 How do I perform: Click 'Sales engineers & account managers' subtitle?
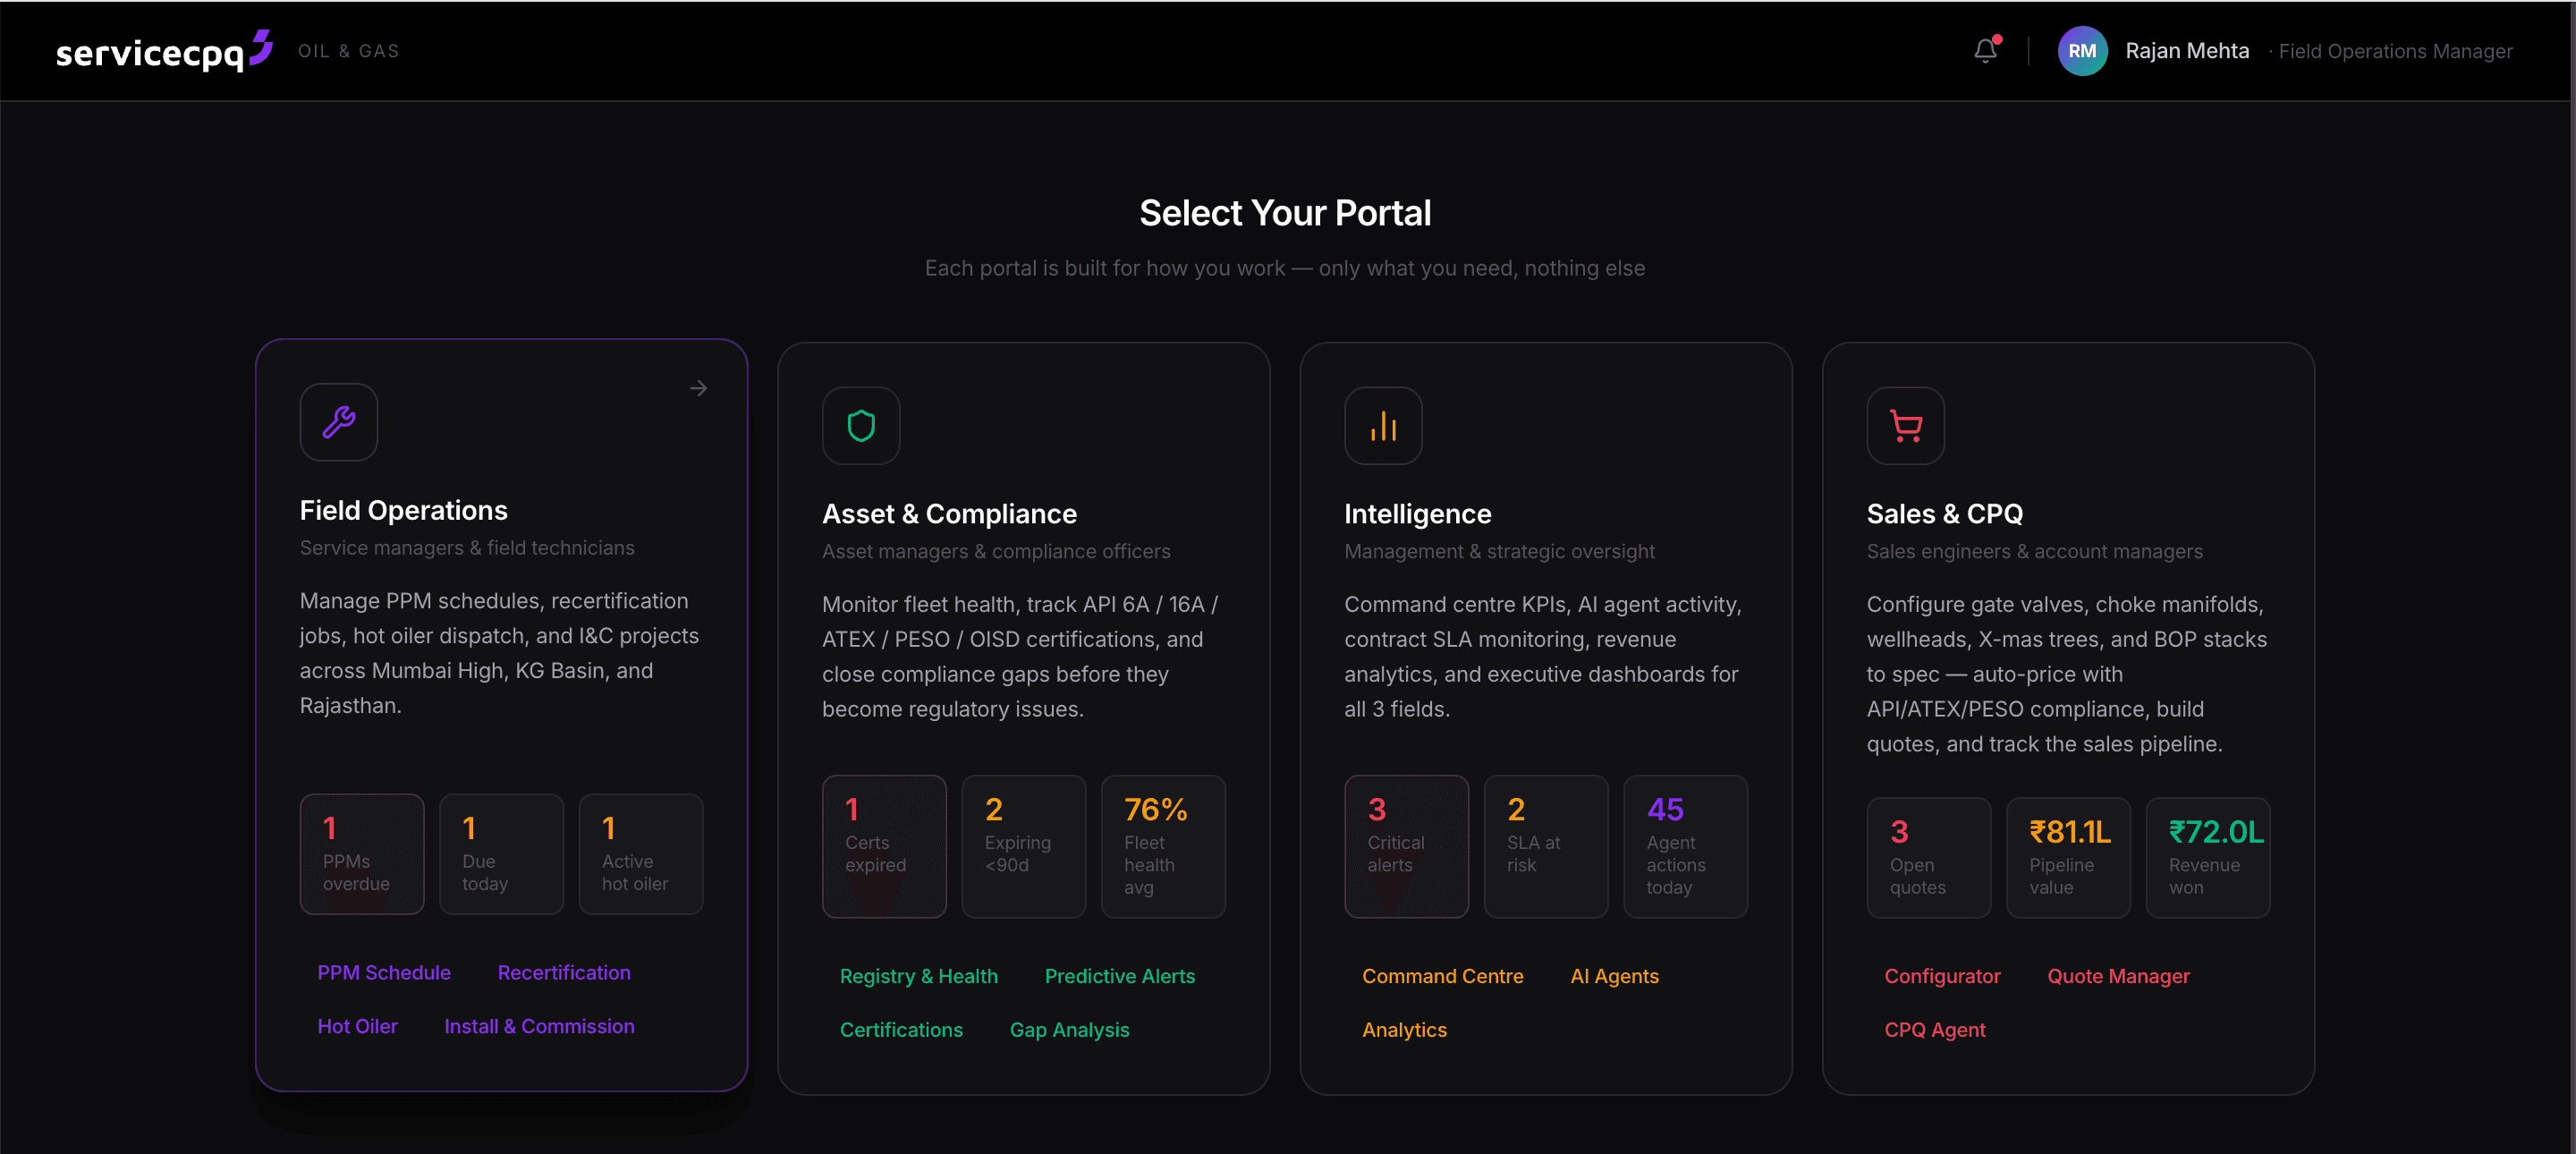[x=2034, y=552]
